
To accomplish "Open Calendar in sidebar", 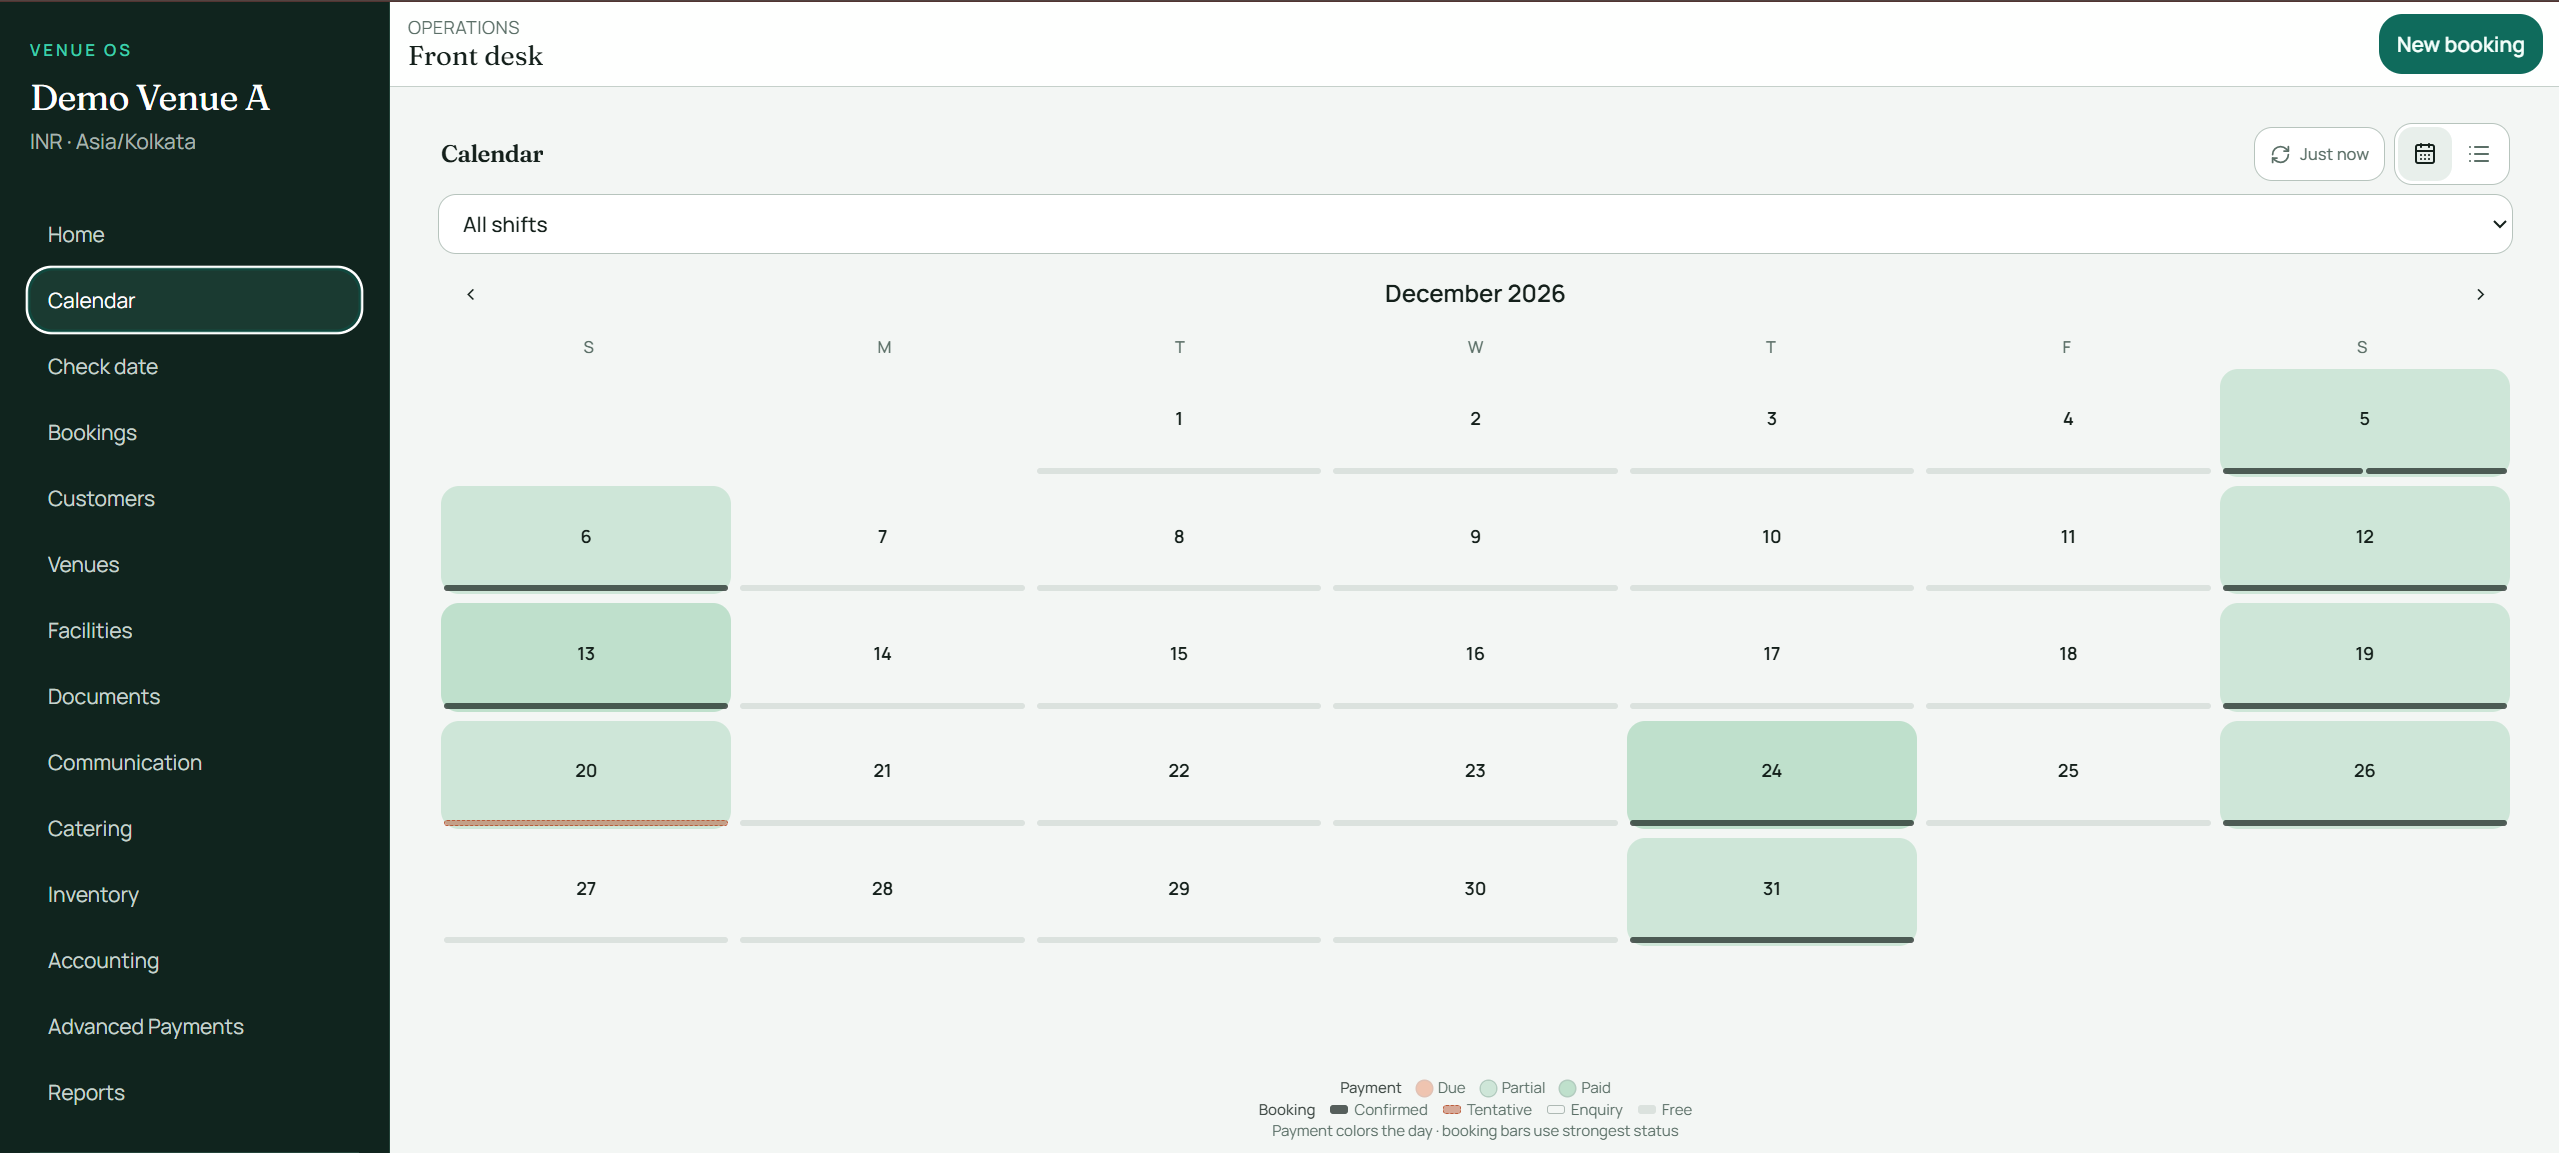I will point(194,300).
